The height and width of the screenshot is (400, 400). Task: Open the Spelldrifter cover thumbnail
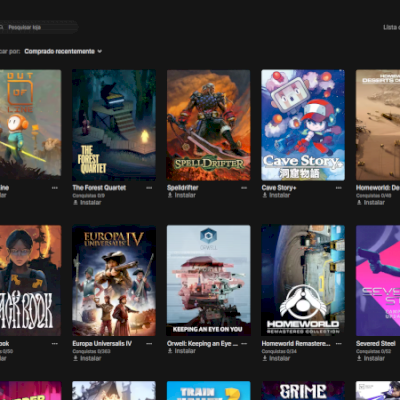(x=208, y=125)
